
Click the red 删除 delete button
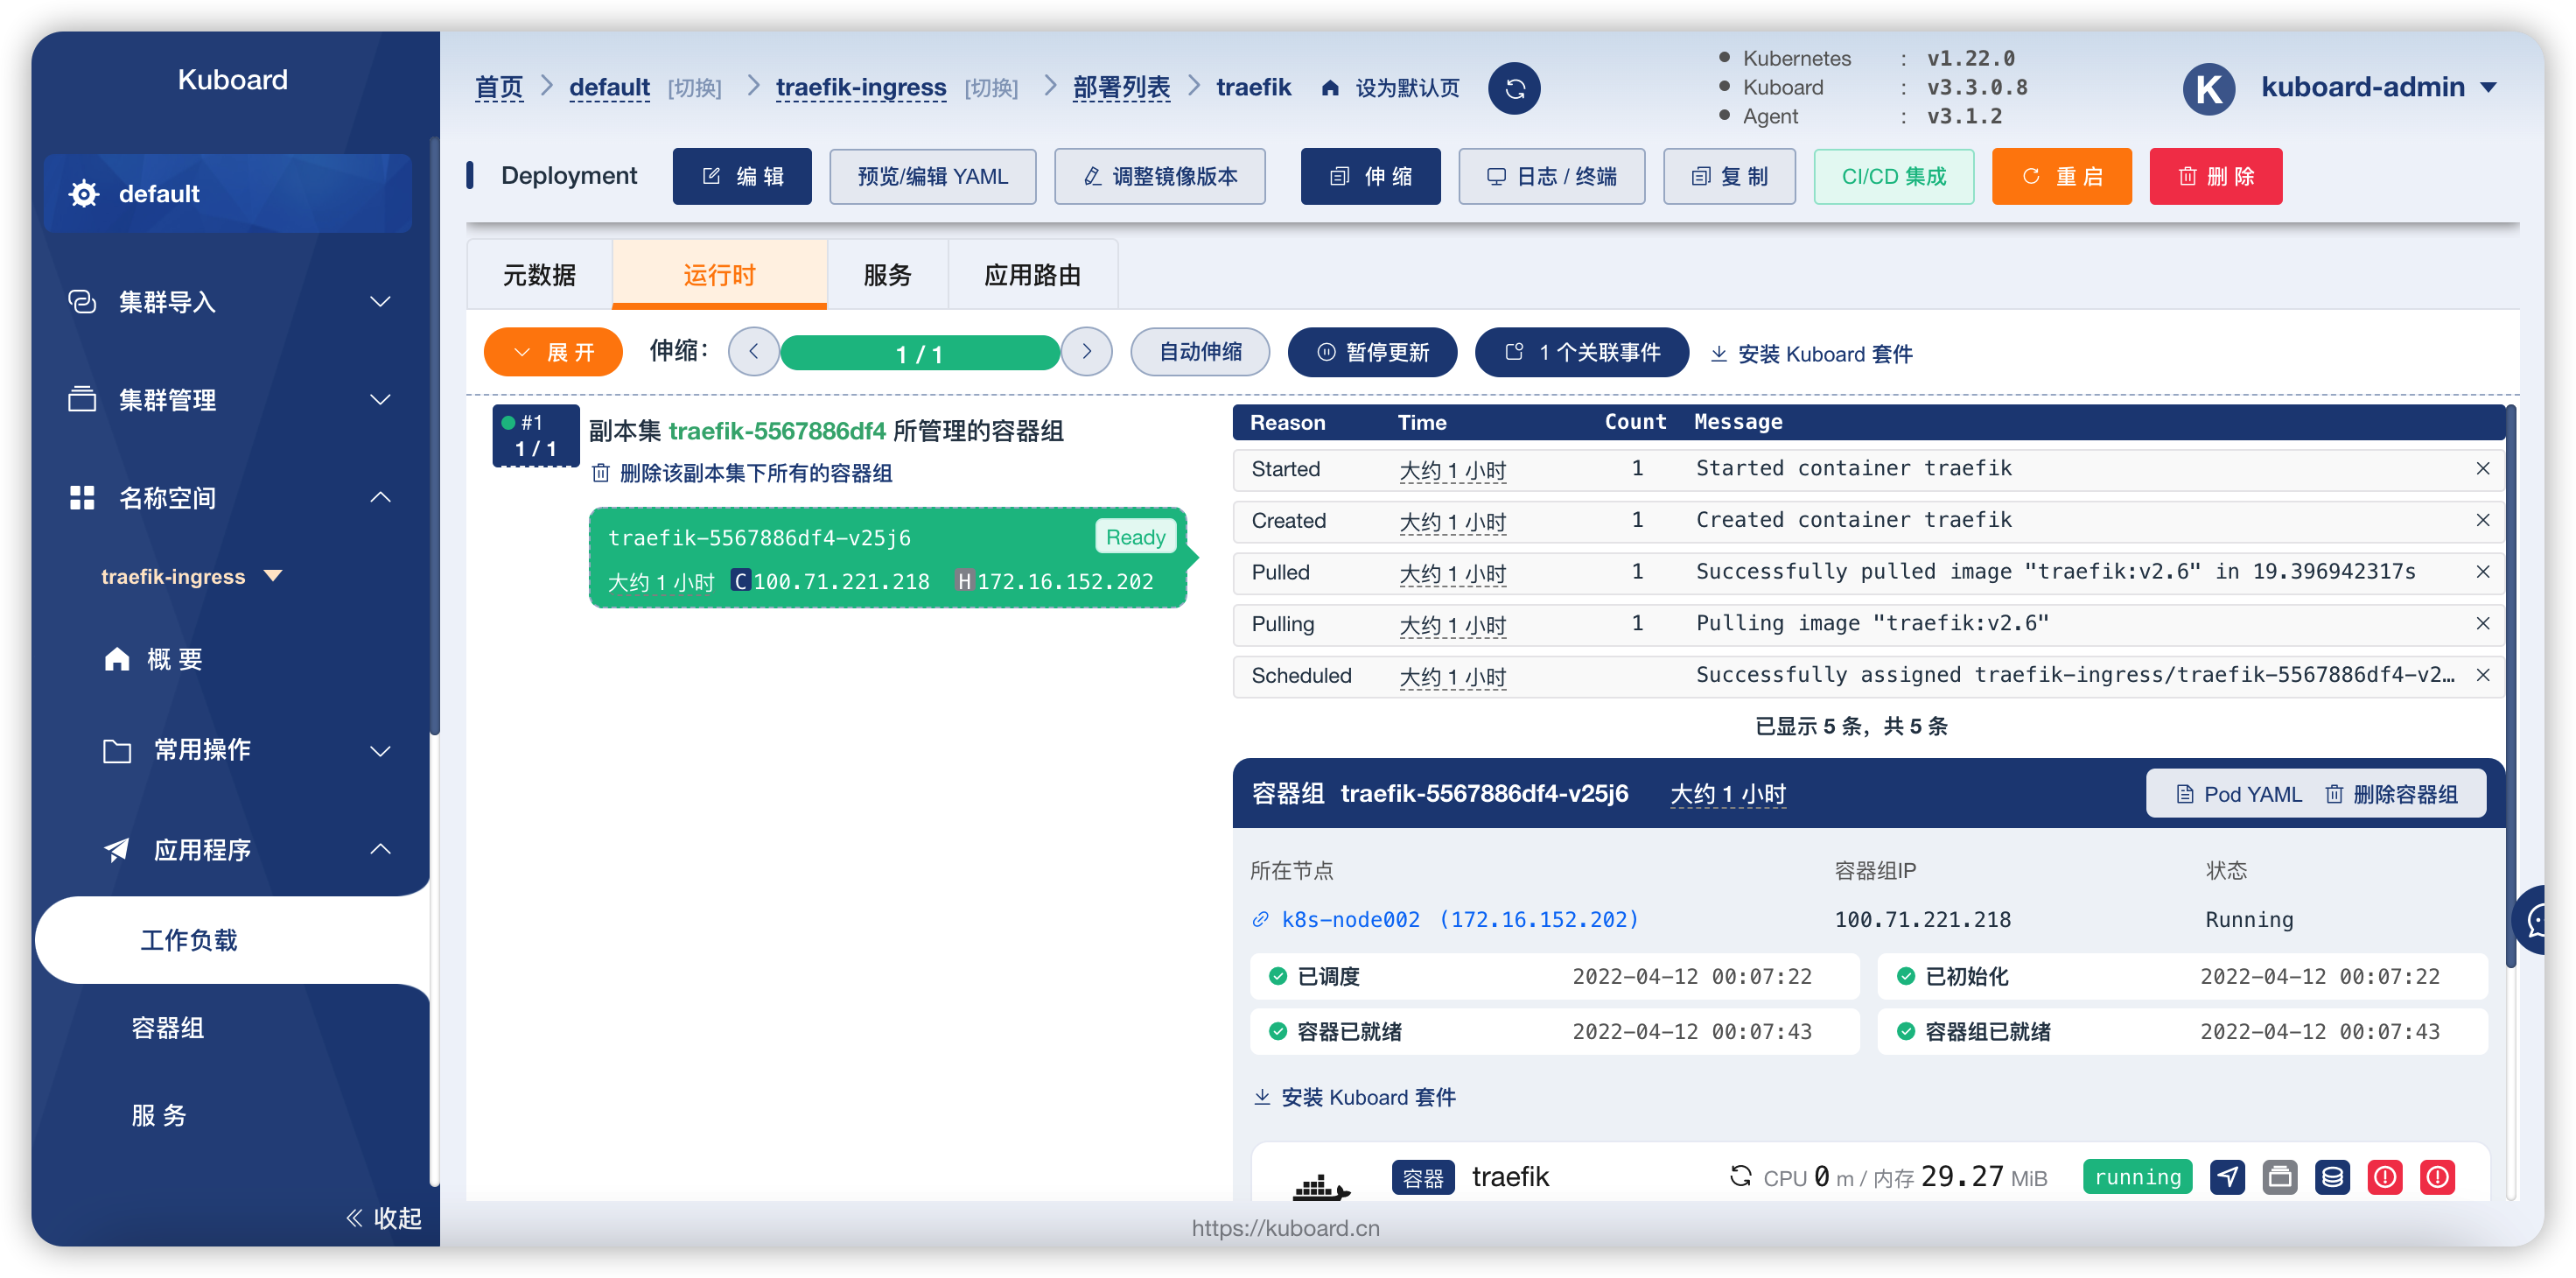[2215, 176]
